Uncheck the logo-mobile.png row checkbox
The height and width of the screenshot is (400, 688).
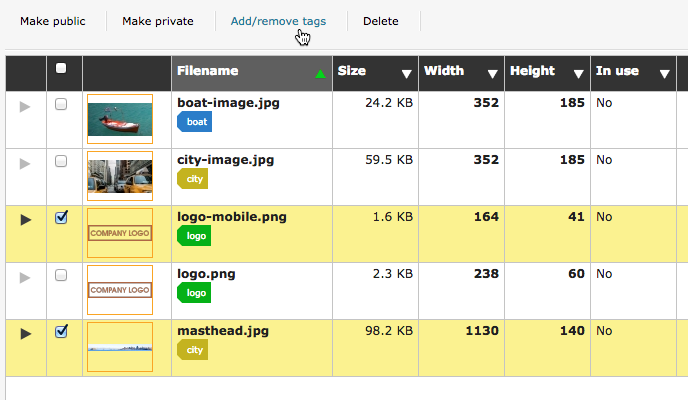61,218
